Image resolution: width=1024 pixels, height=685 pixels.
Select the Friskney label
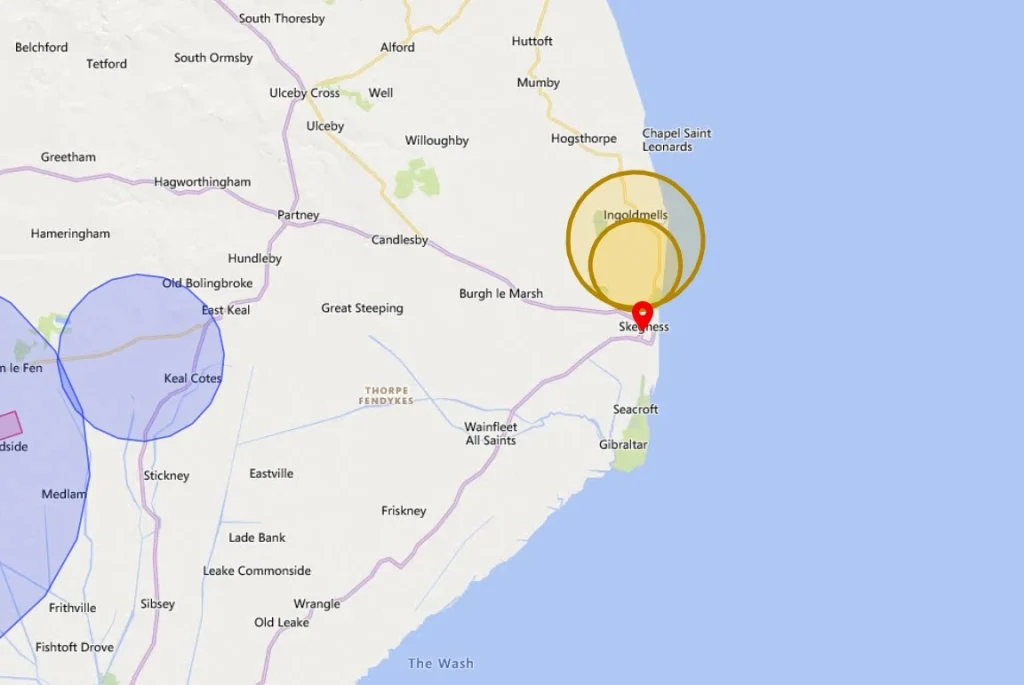[404, 511]
